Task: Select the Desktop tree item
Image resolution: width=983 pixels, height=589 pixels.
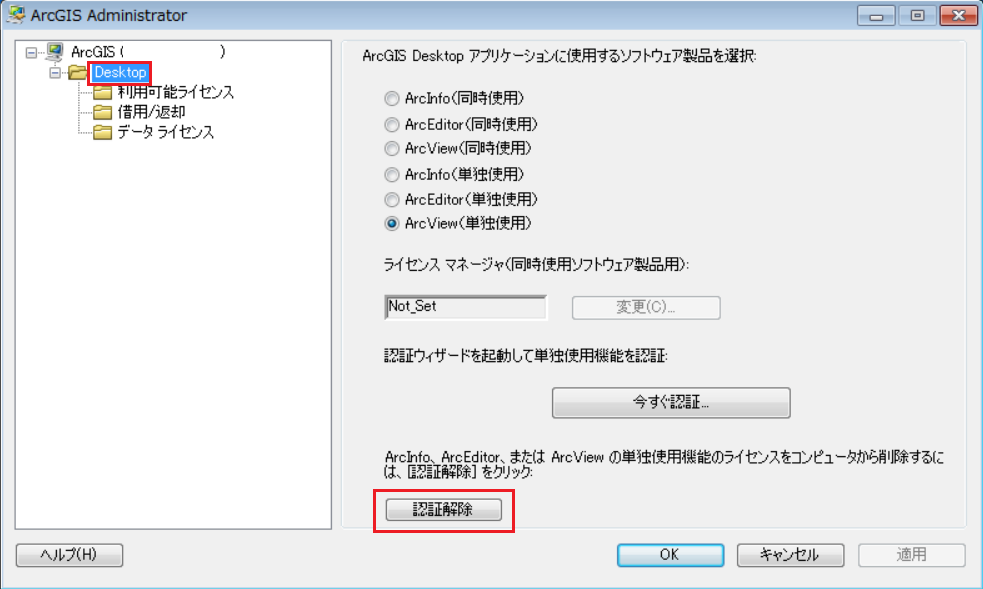Action: tap(120, 72)
